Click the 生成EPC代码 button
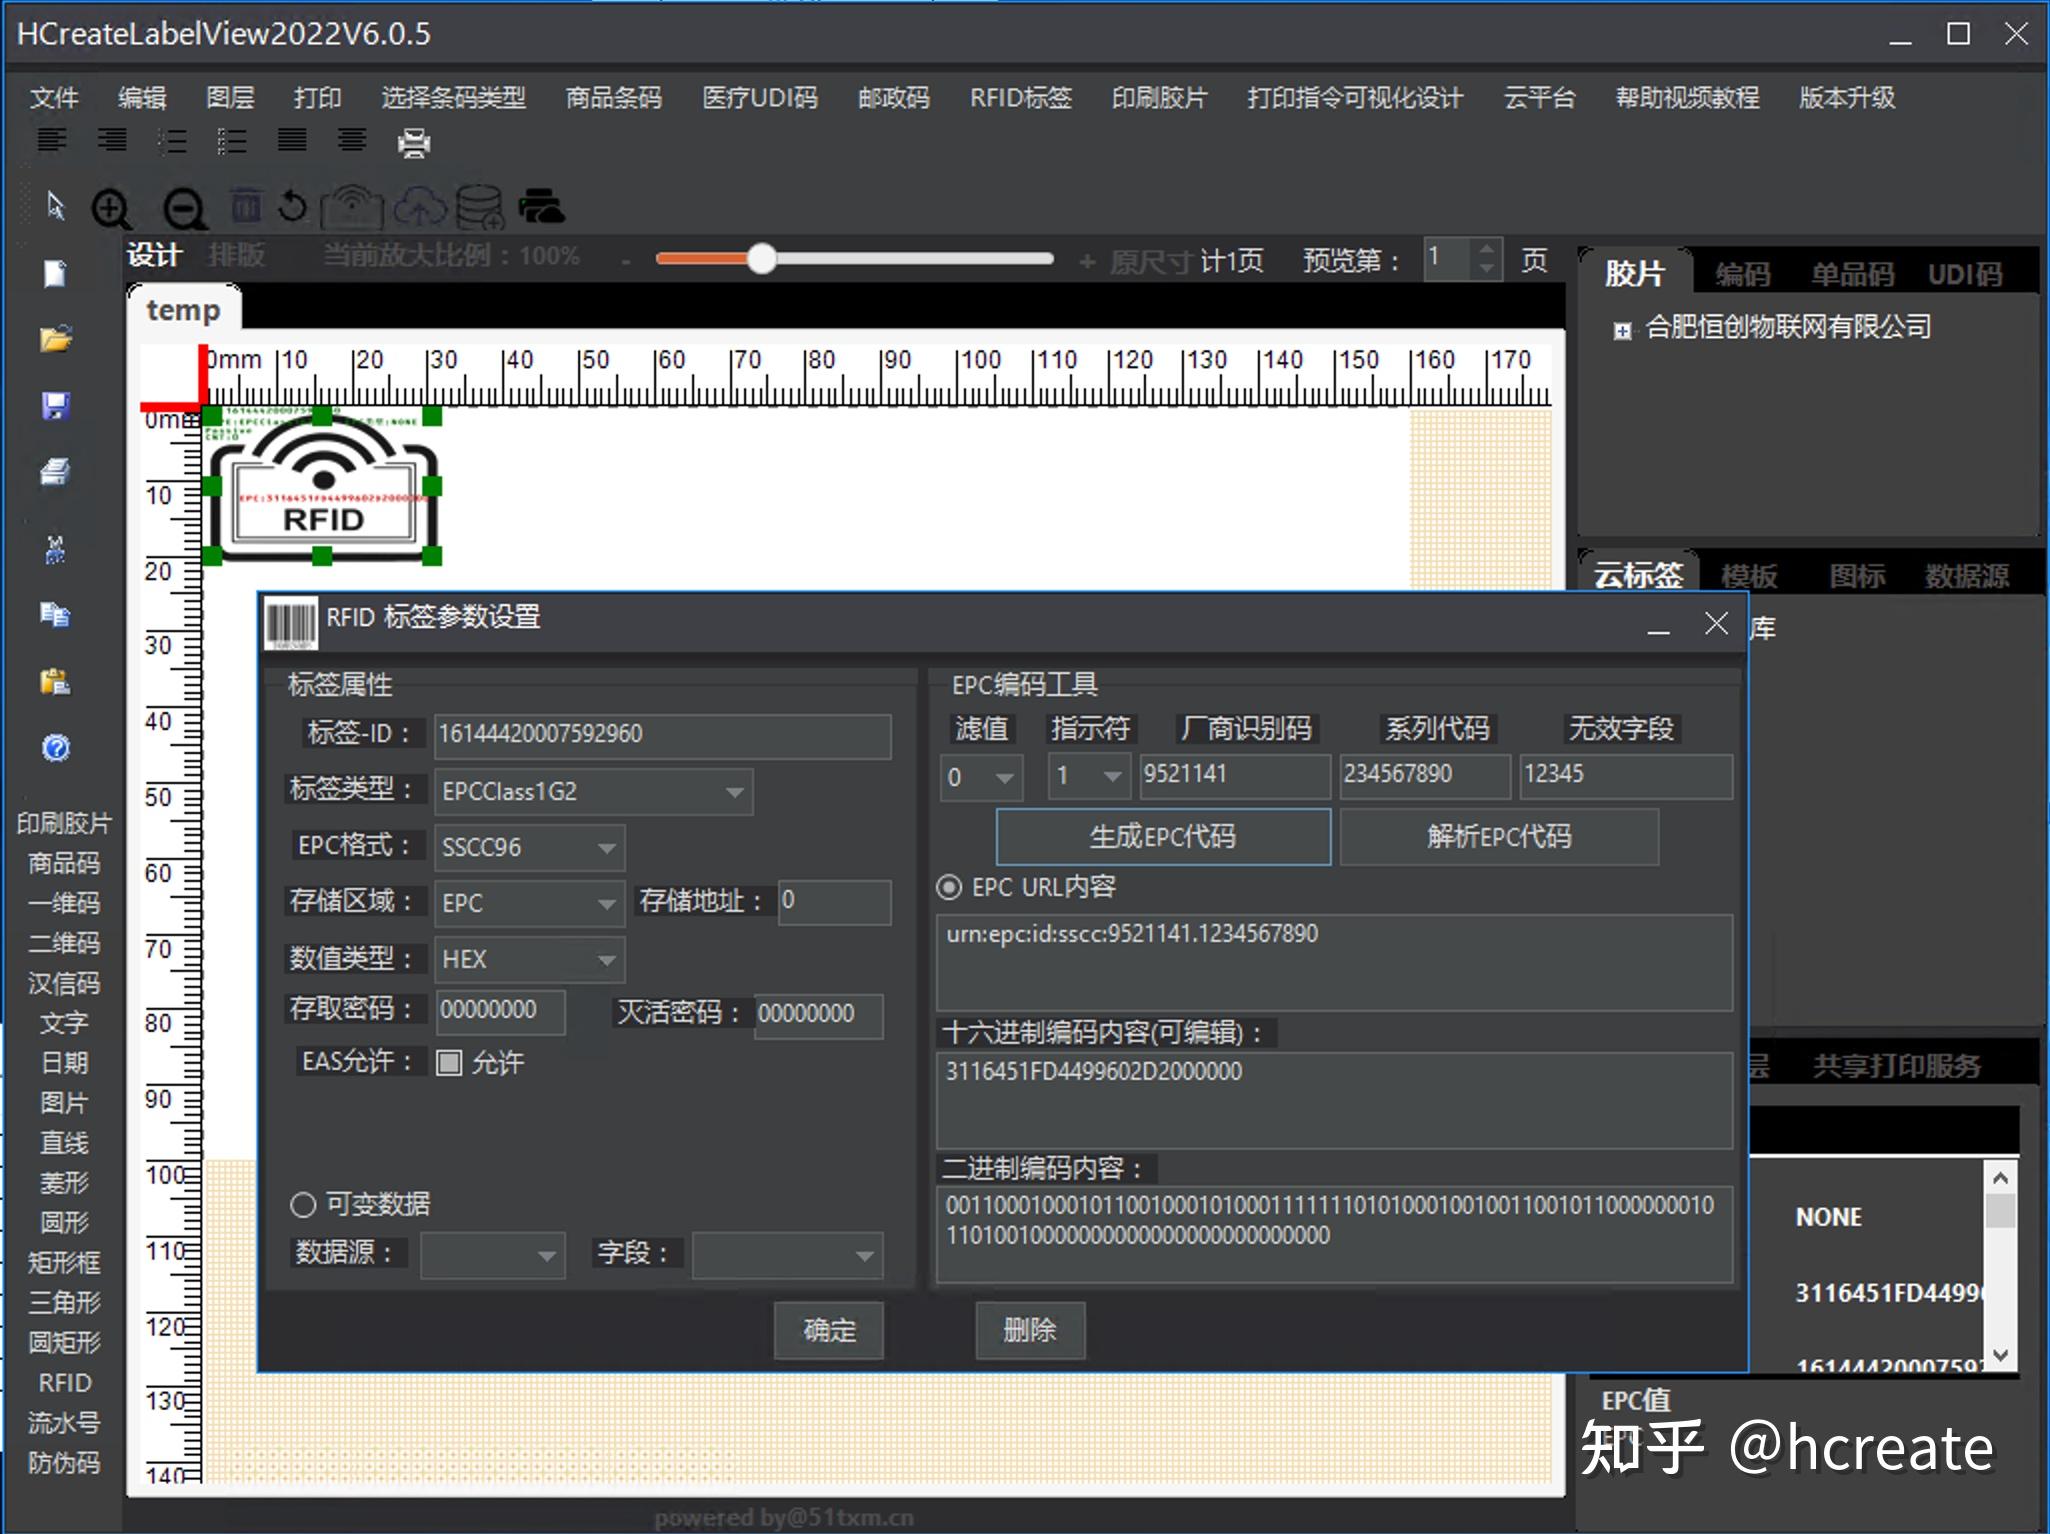 point(1163,837)
